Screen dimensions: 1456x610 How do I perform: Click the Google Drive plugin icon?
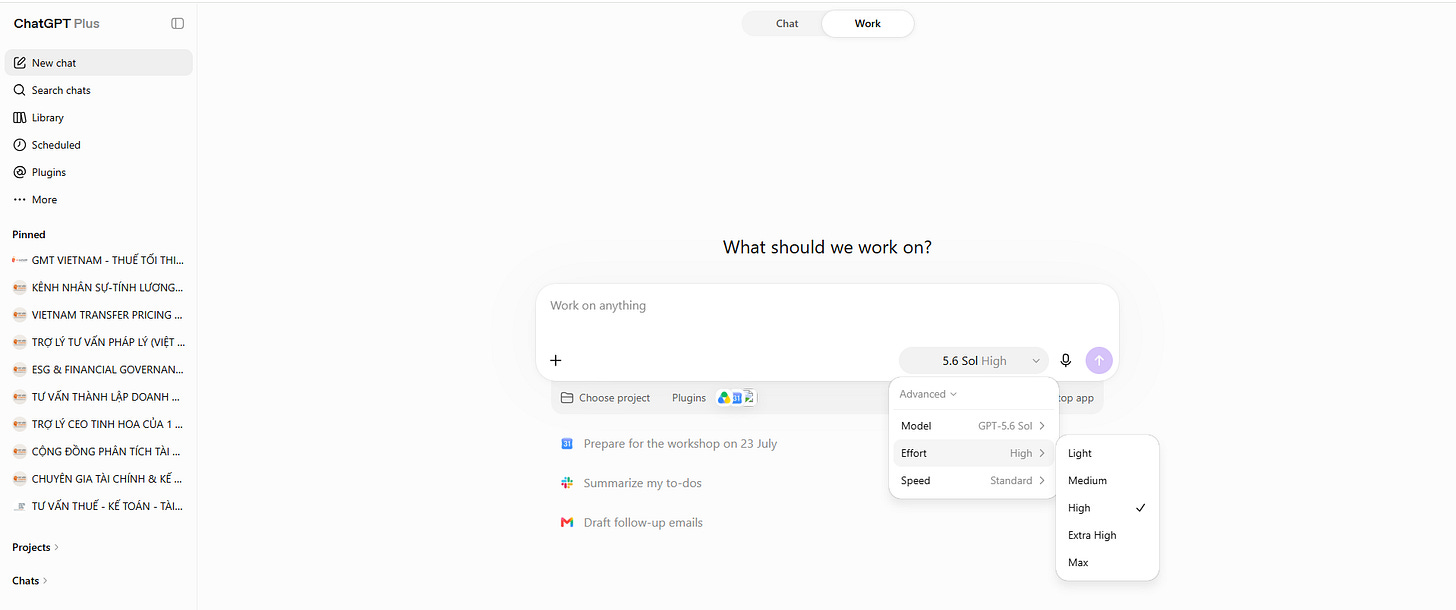pos(724,398)
